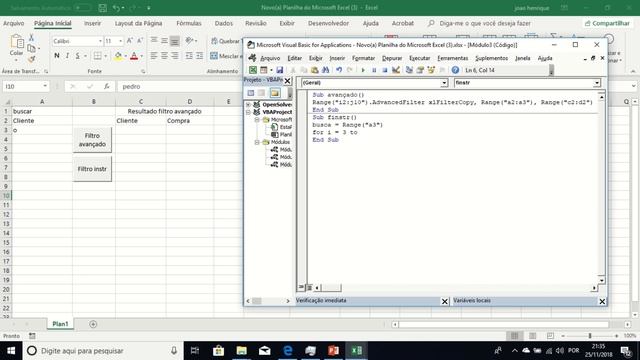Close the Verificação imediata pane
Screen dimensions: 640x360
(444, 301)
